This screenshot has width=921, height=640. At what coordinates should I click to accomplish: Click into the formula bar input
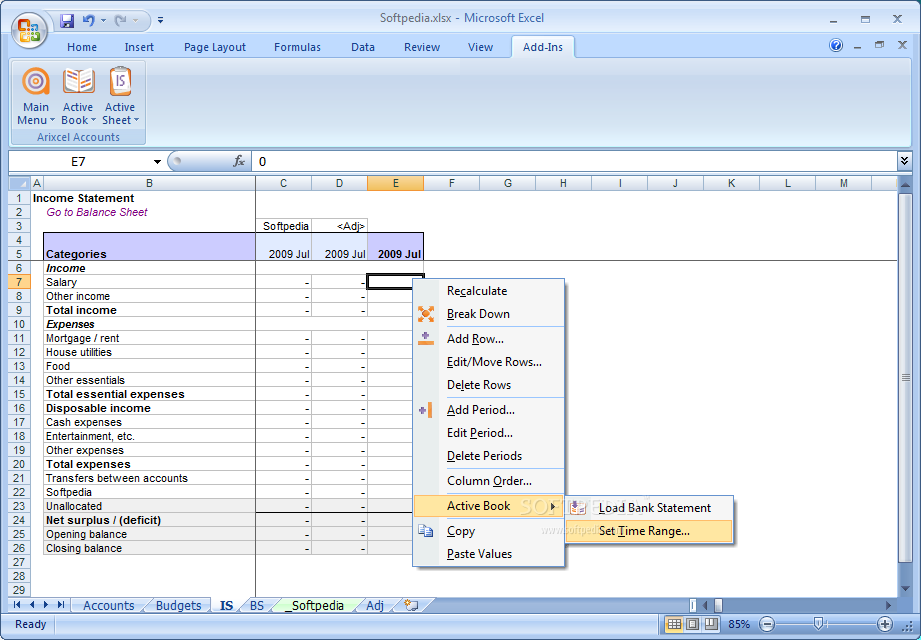574,161
